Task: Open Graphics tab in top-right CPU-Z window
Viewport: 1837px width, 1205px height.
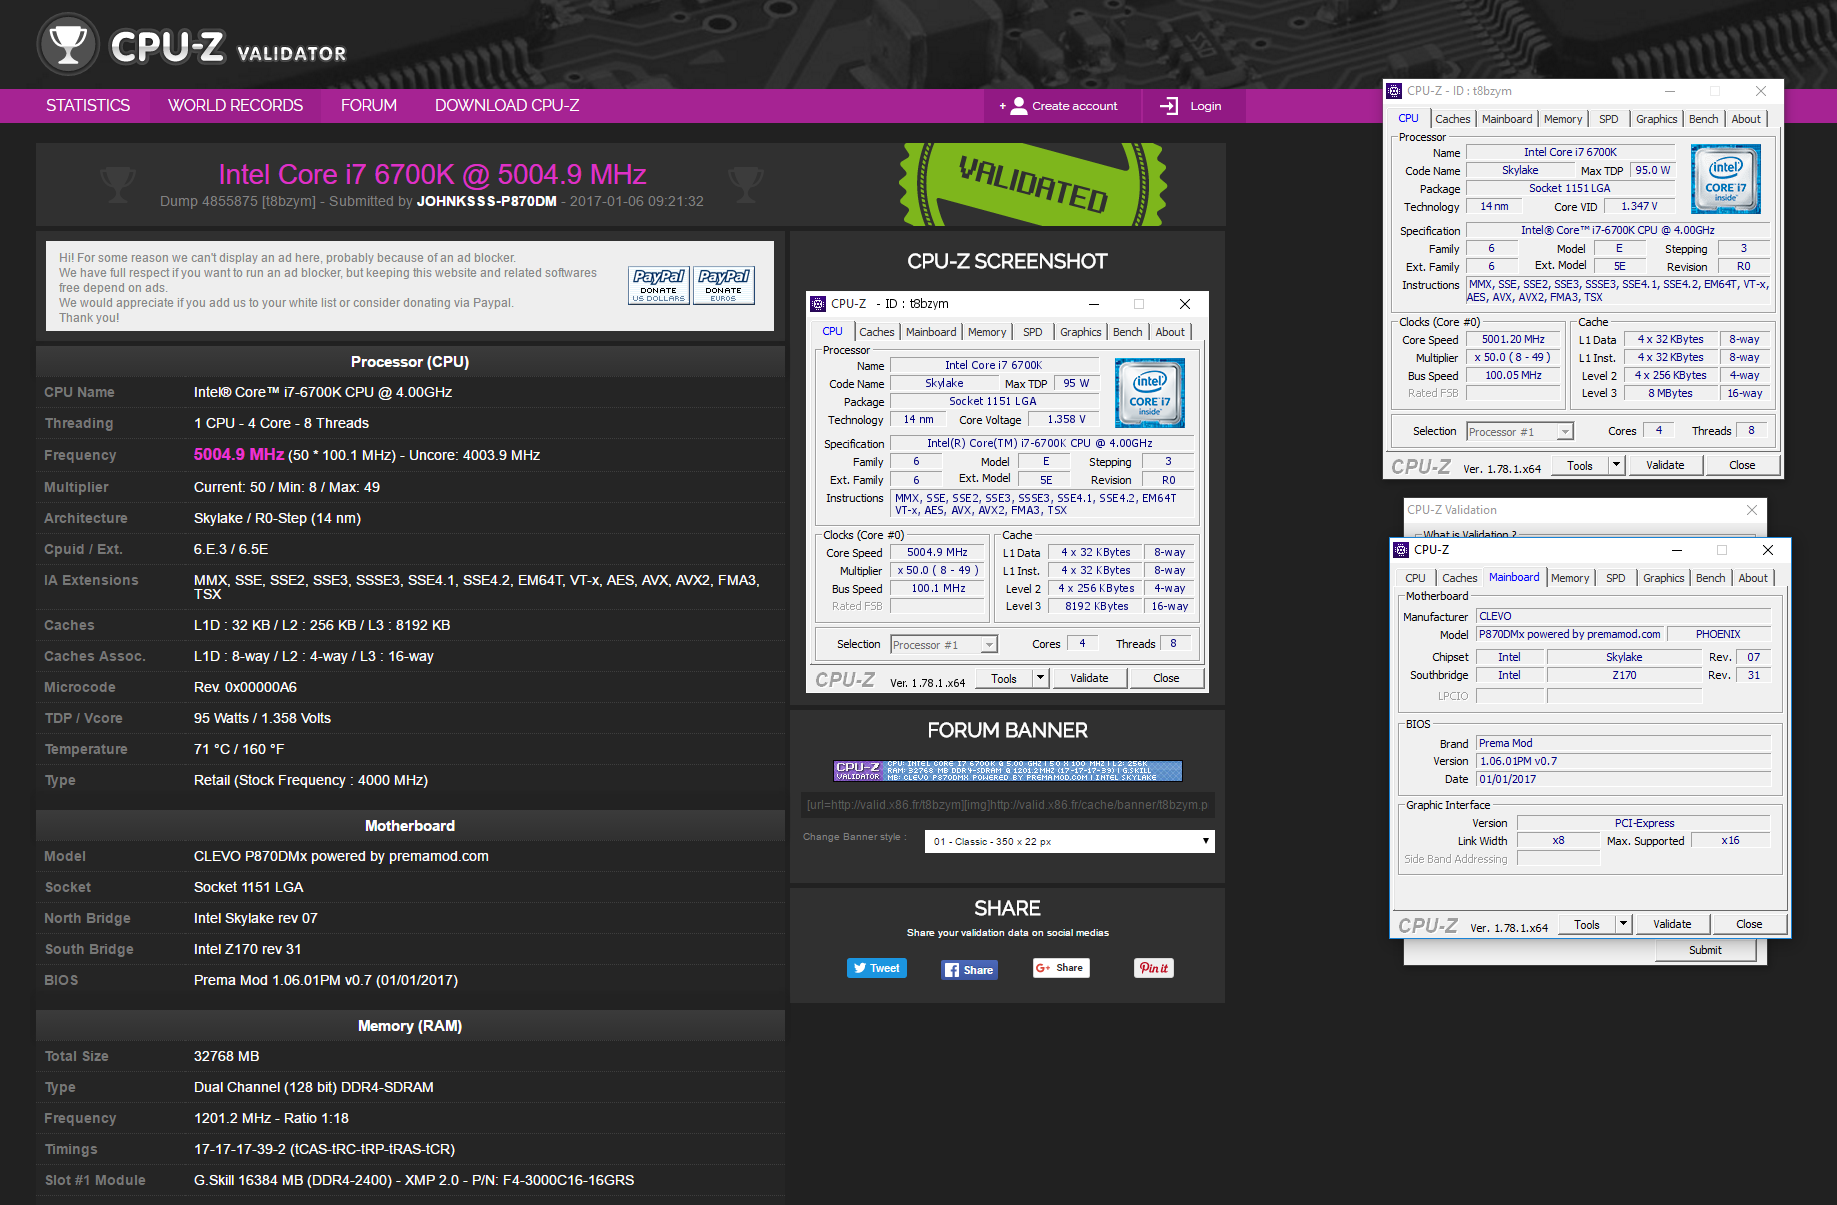Action: (x=1656, y=119)
